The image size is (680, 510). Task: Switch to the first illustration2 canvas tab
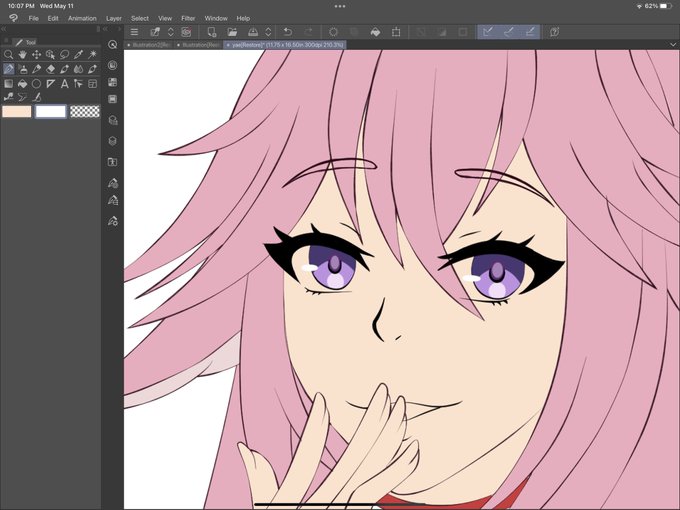pyautogui.click(x=149, y=45)
